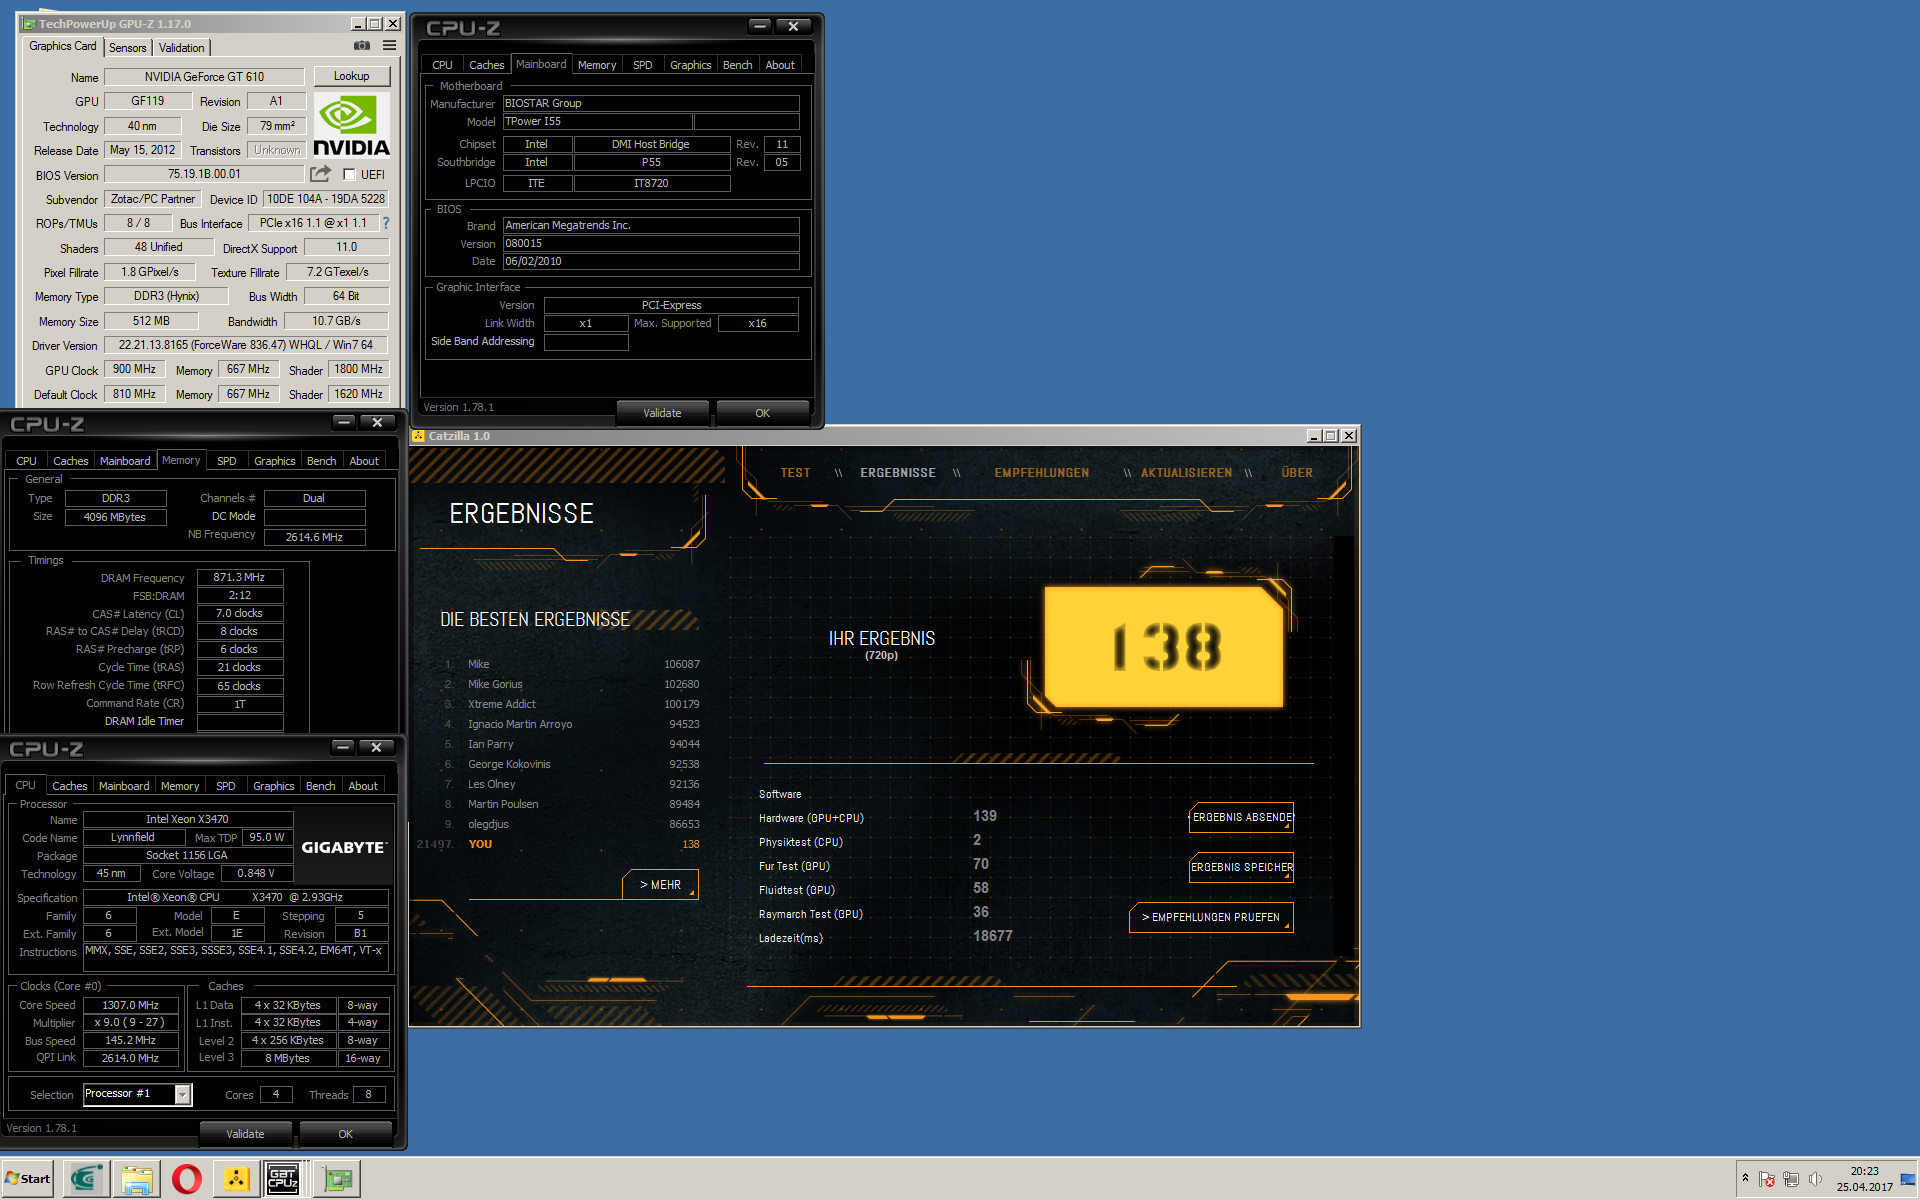1920x1200 pixels.
Task: Click the GPU-Z taskbar icon
Action: coord(338,1180)
